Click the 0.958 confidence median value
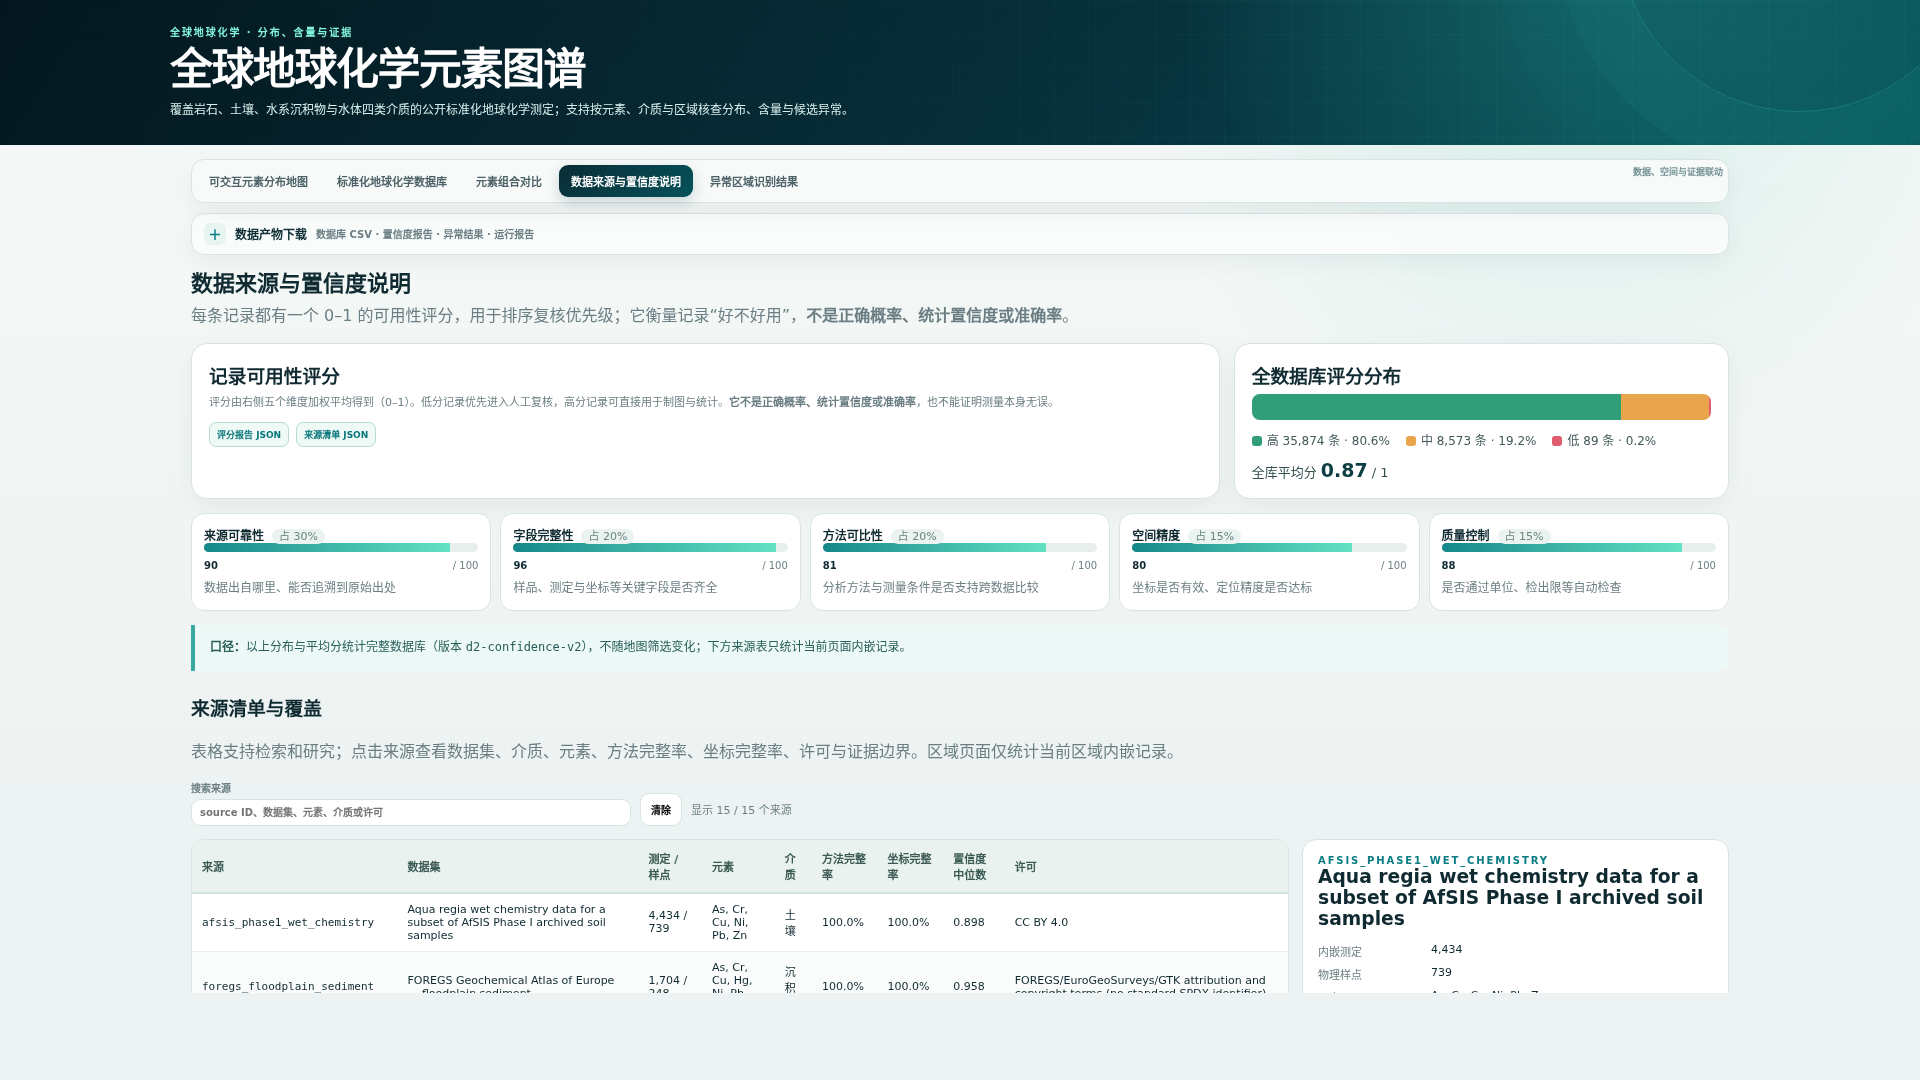 click(x=969, y=986)
